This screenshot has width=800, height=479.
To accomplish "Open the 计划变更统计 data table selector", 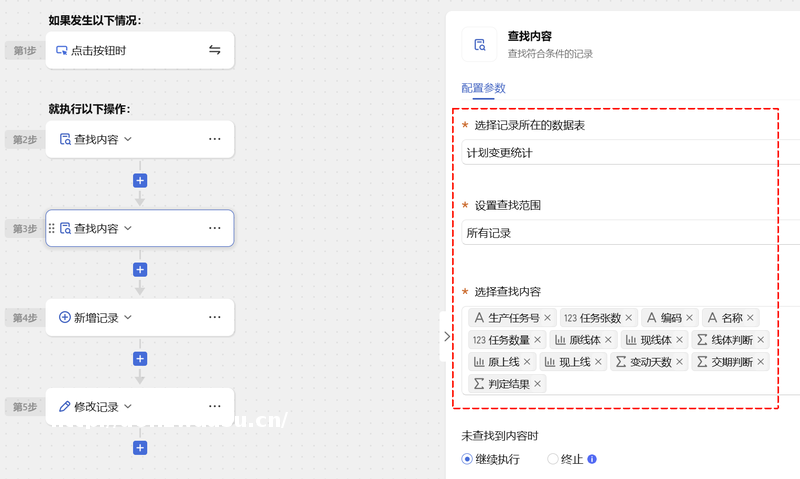I will point(620,153).
